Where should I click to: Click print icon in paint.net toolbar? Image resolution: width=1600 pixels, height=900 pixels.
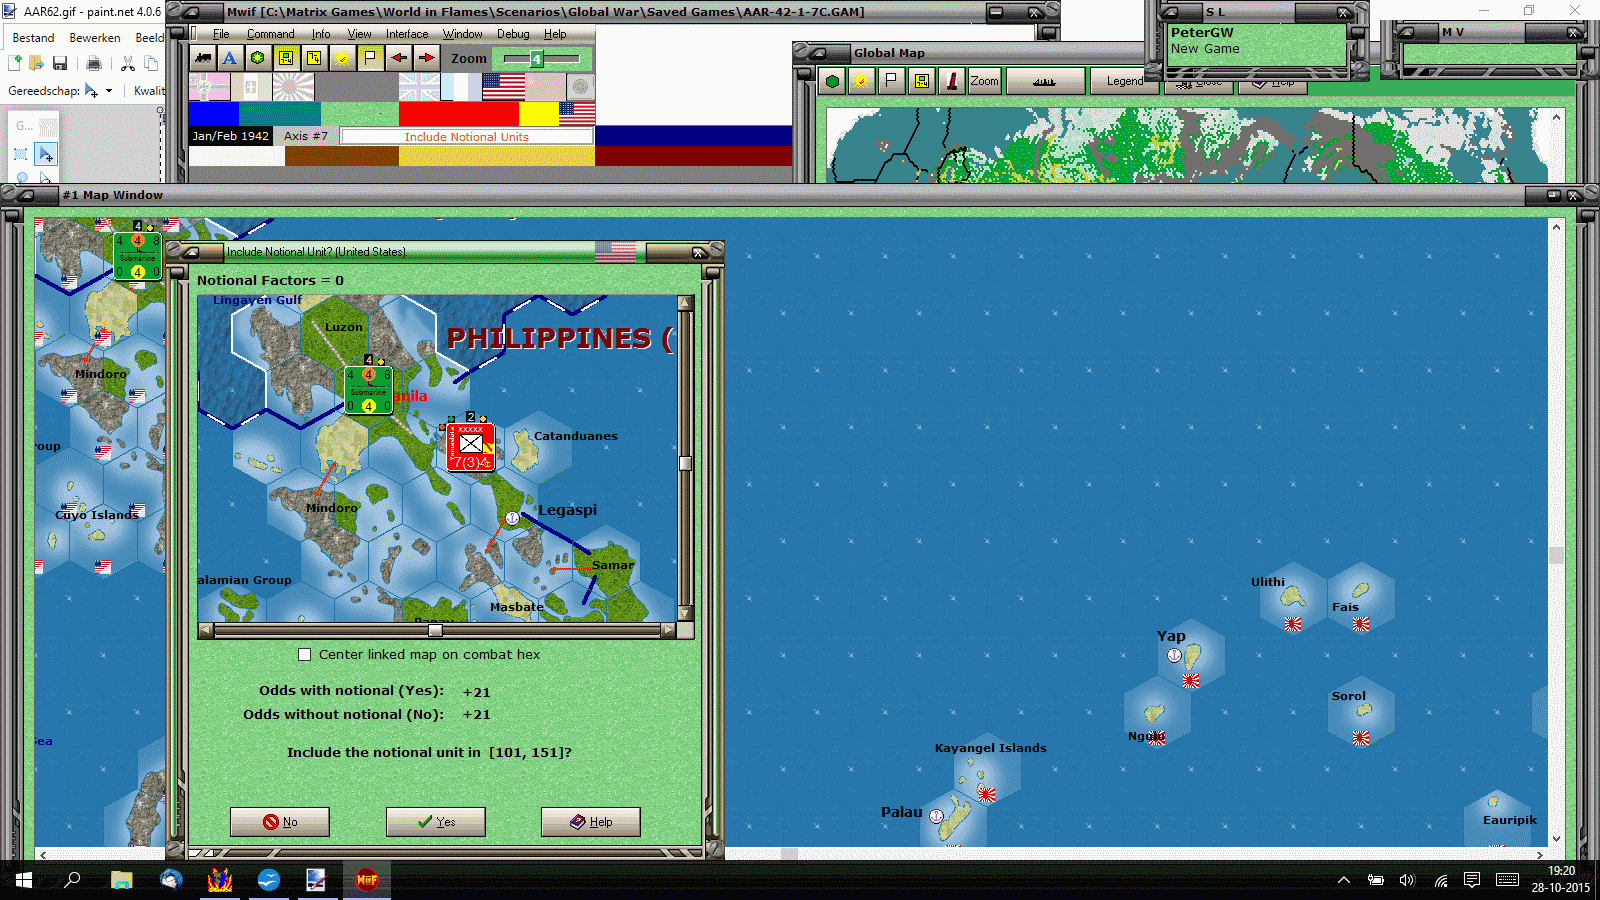point(94,64)
